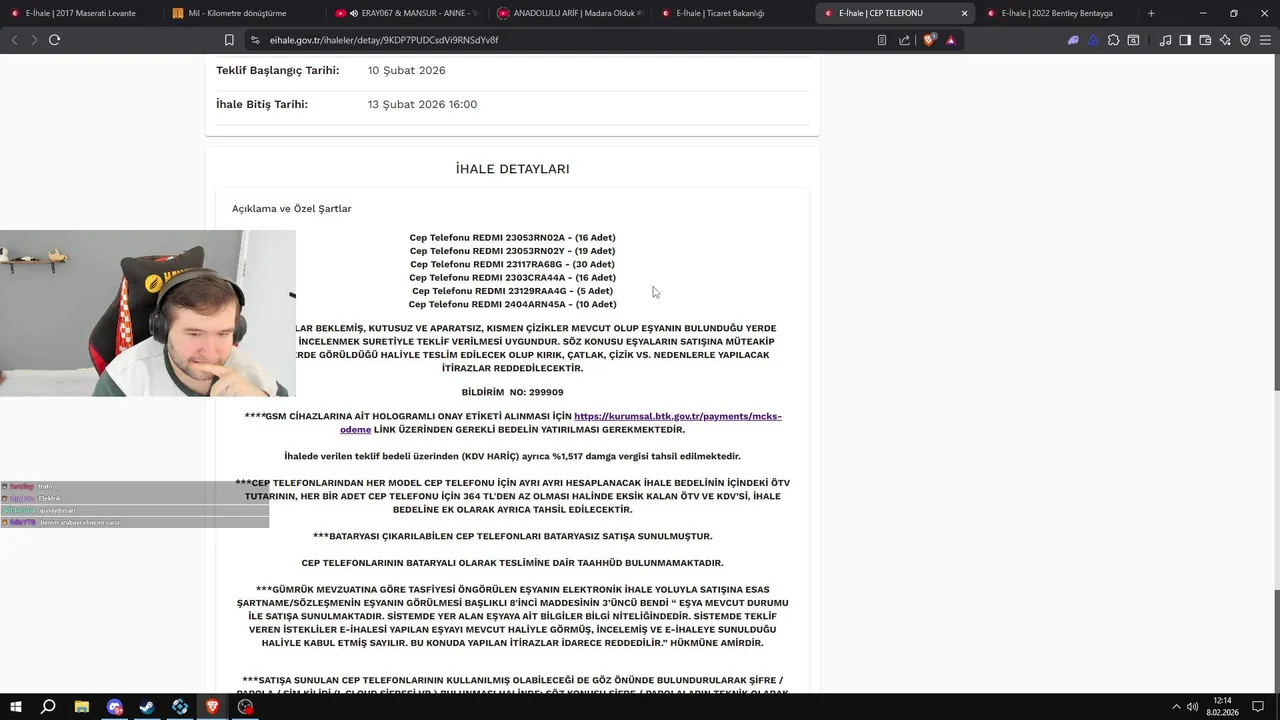Screen dimensions: 1280x720
Task: Open reader mode icon in address bar
Action: (881, 40)
